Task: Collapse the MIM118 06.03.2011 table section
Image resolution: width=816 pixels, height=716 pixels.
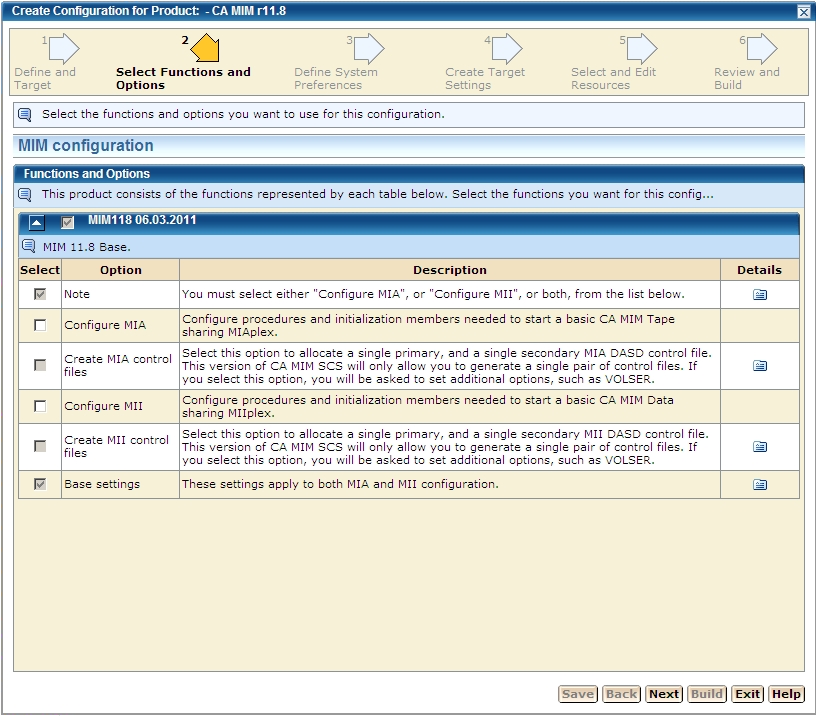Action: 36,222
